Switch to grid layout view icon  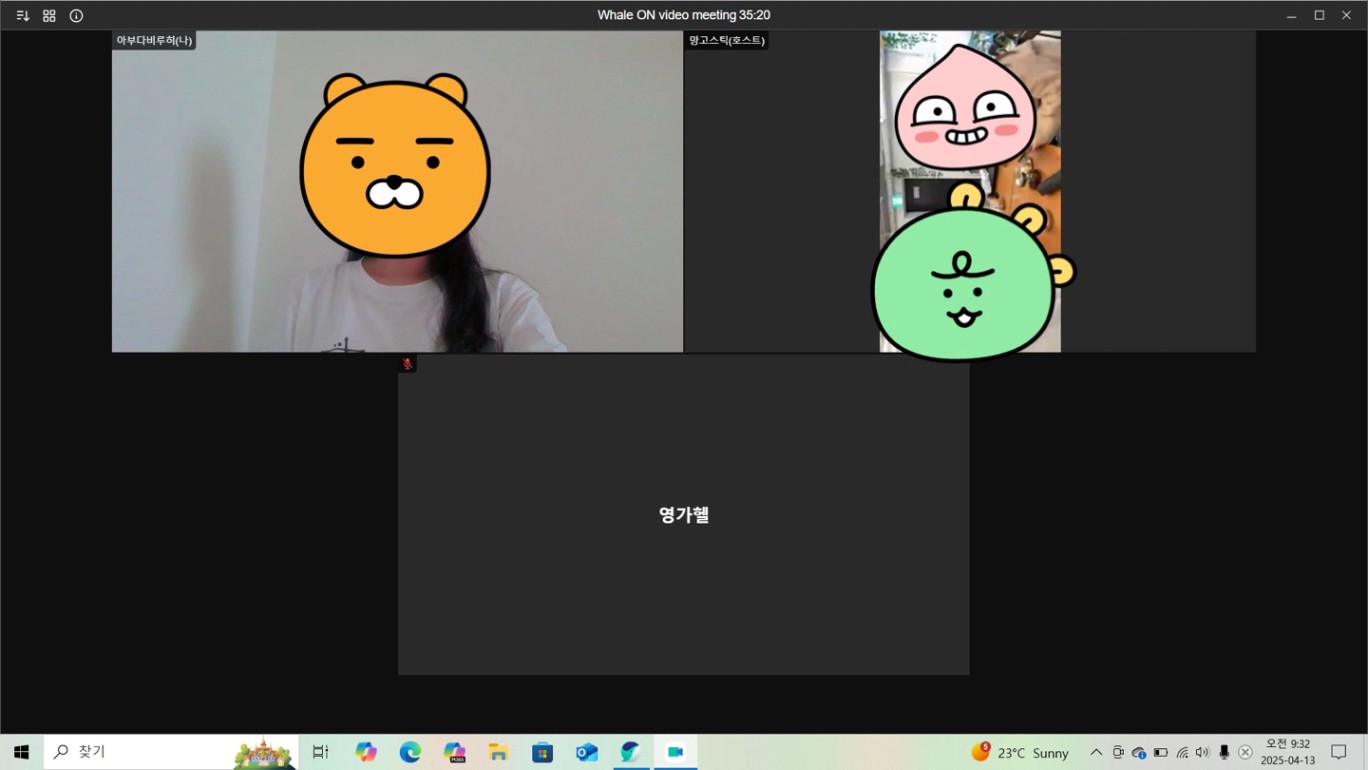click(49, 16)
